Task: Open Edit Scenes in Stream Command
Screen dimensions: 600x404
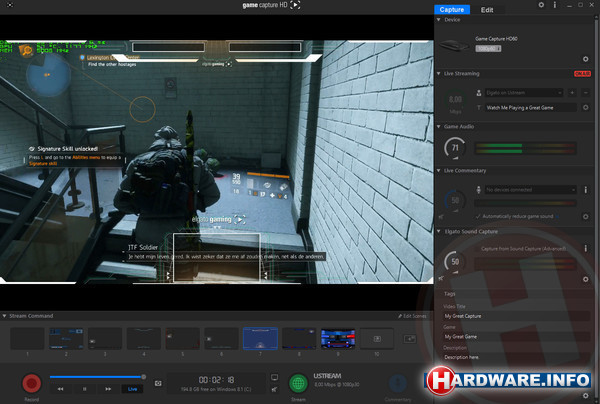Action: tap(412, 316)
